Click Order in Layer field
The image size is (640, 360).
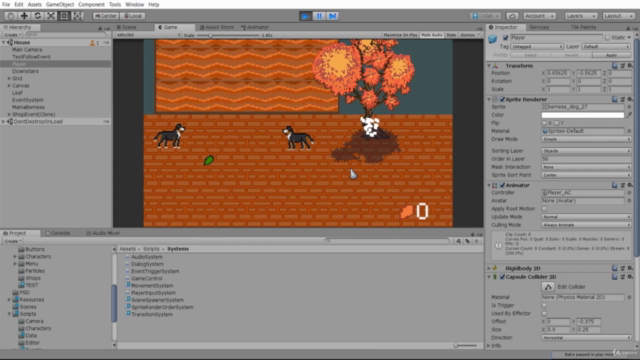click(x=586, y=159)
